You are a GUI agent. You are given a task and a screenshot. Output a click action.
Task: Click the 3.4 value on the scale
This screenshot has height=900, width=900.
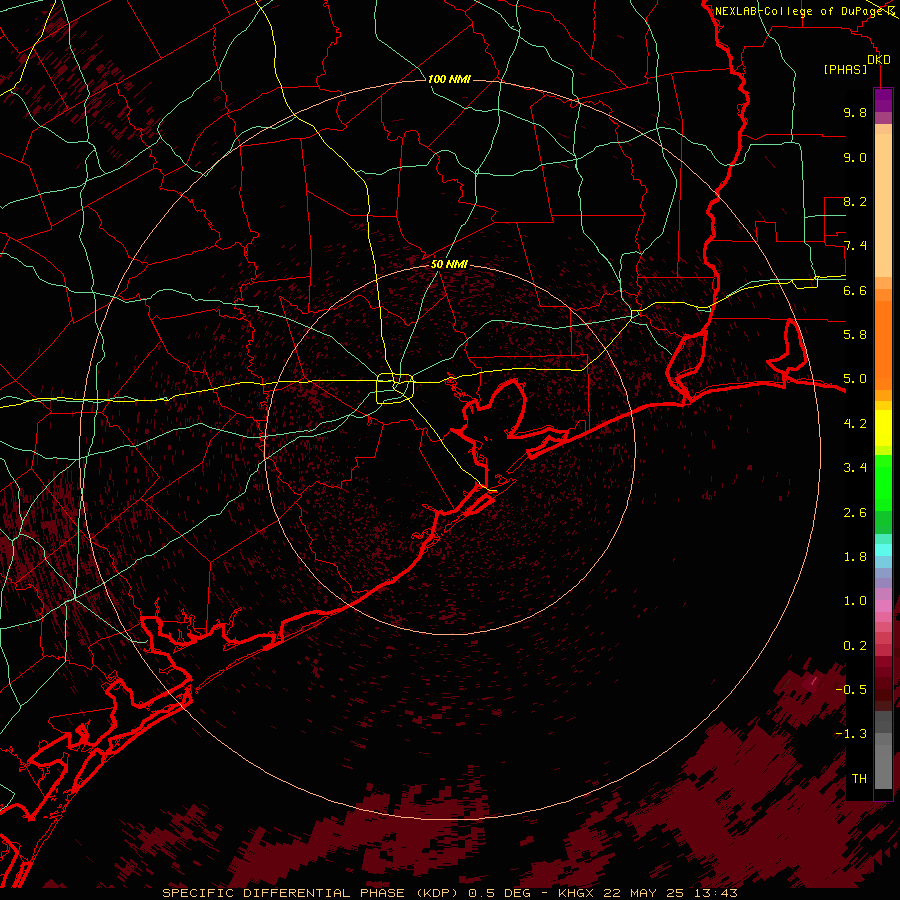tap(855, 468)
